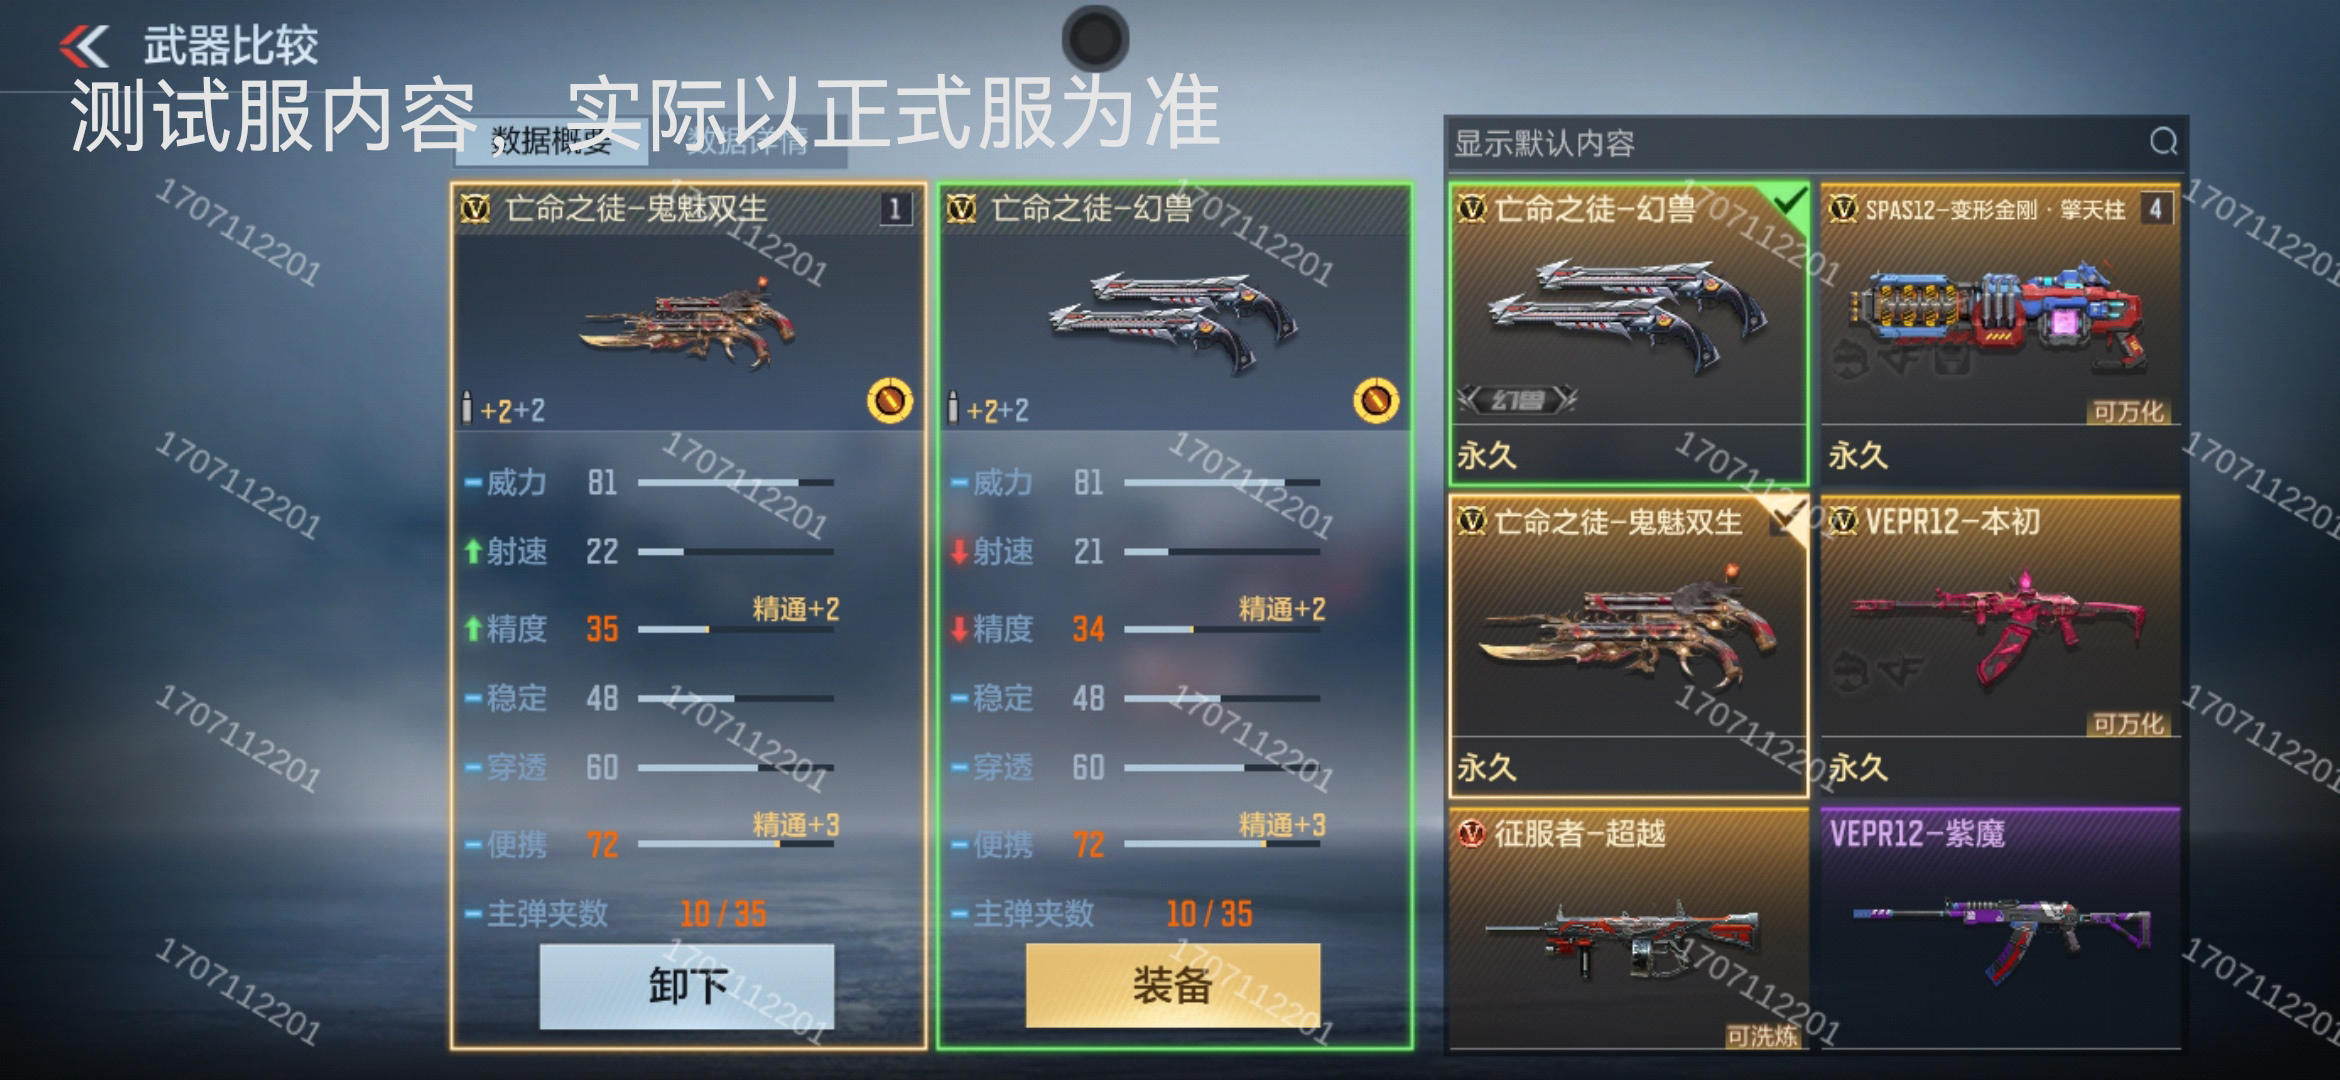The image size is (2340, 1080).
Task: Tap the gold badge icon on 幻兽 comparison card
Action: [x=1376, y=401]
